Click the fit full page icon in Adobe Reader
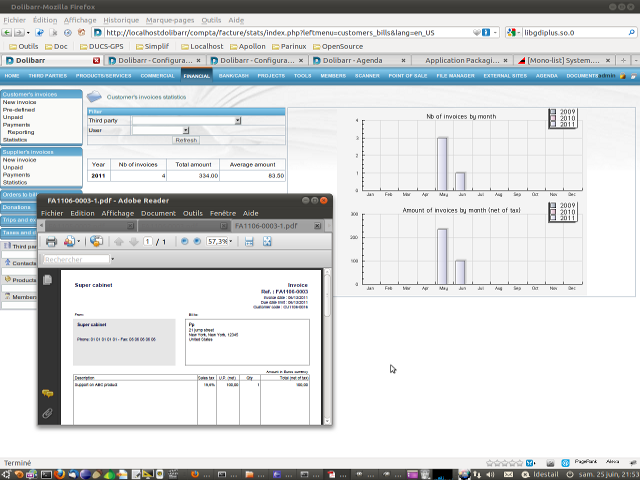 point(267,242)
